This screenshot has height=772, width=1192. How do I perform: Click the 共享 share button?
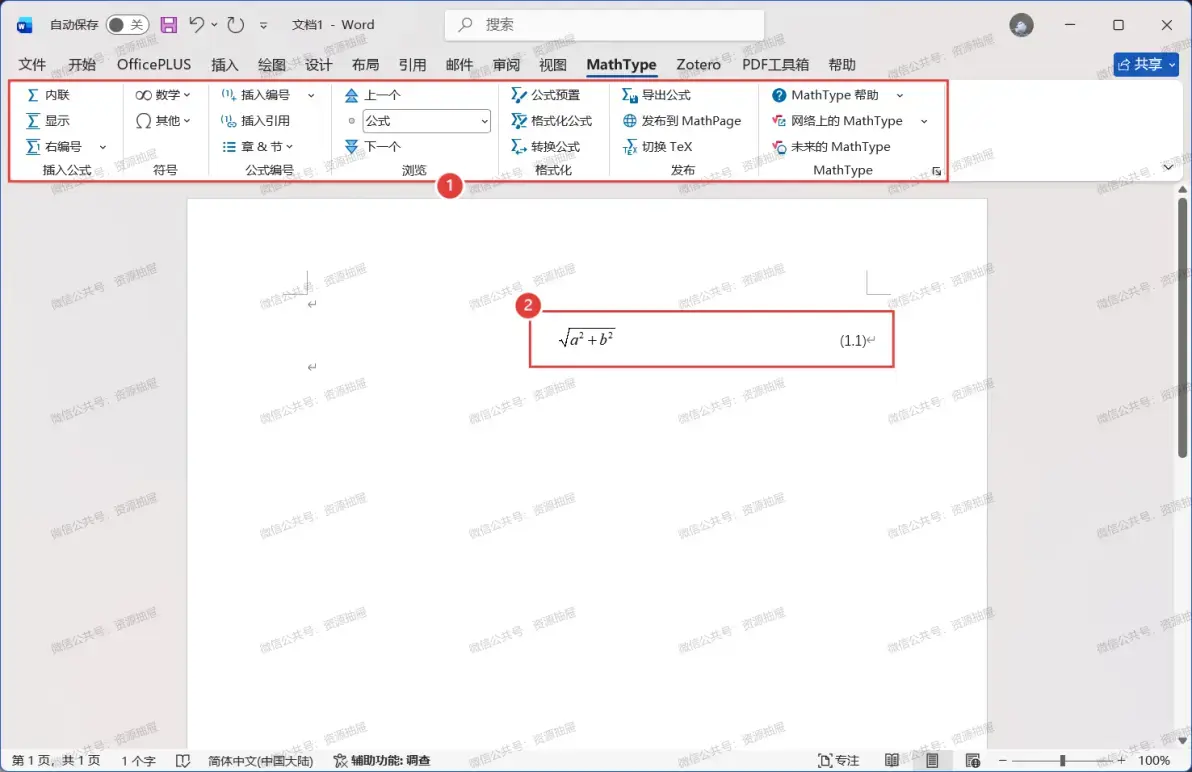point(1146,65)
